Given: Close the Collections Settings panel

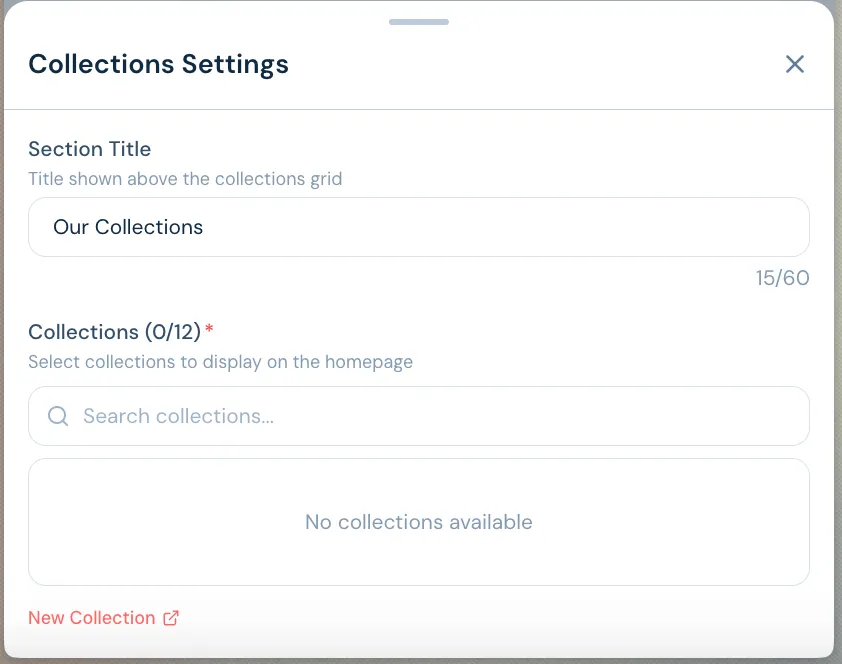Looking at the screenshot, I should pyautogui.click(x=794, y=64).
